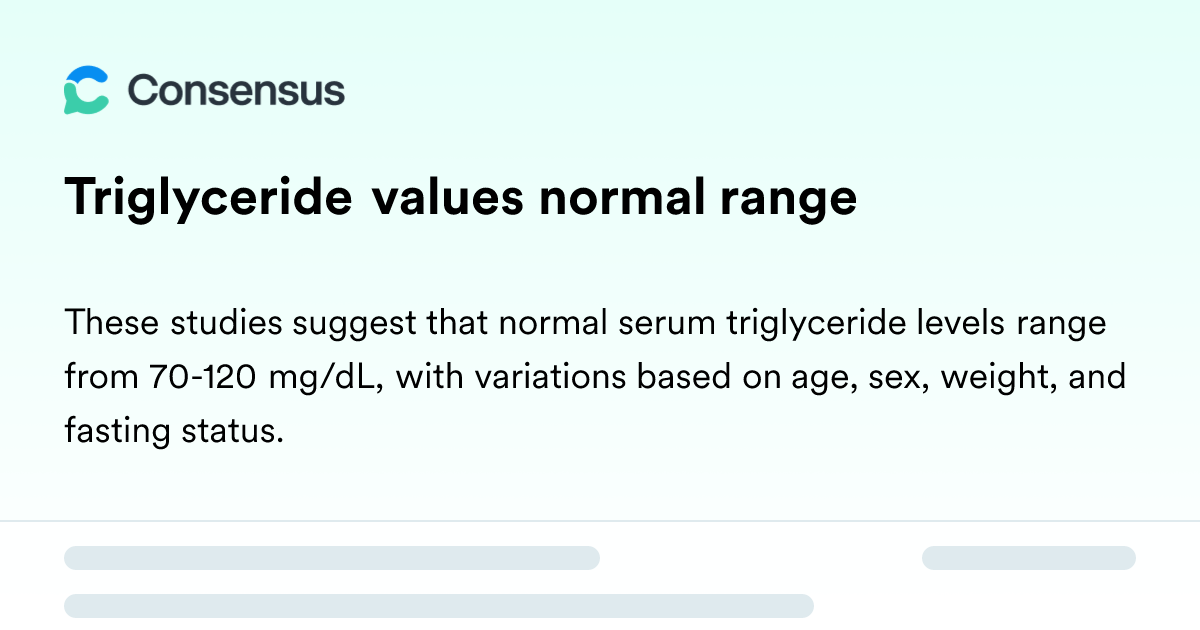Click the word Triglyceride in the heading
The height and width of the screenshot is (630, 1200).
[x=209, y=199]
